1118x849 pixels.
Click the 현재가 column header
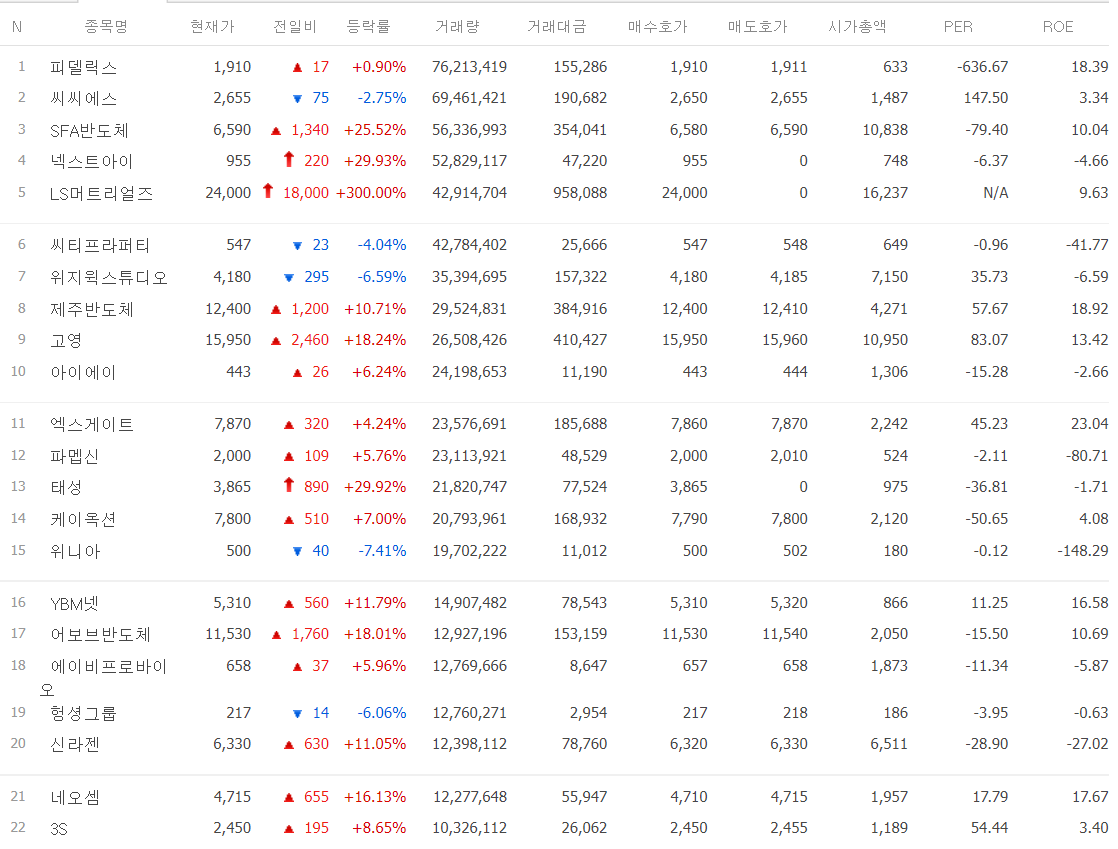[x=212, y=27]
